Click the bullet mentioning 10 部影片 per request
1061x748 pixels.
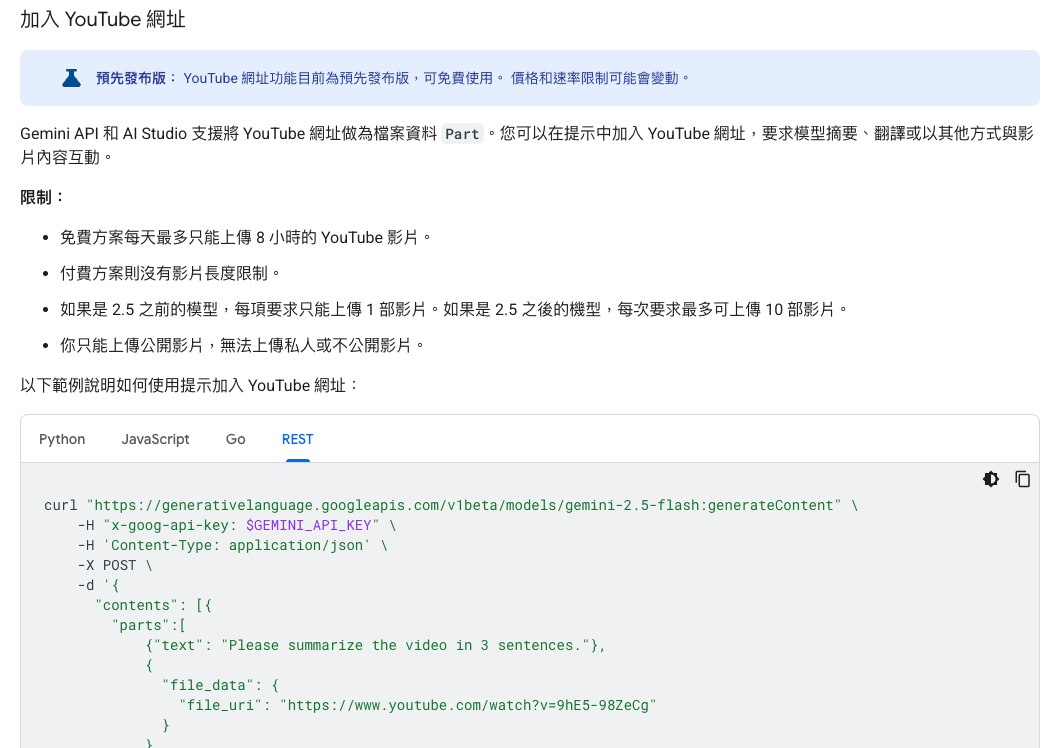453,309
